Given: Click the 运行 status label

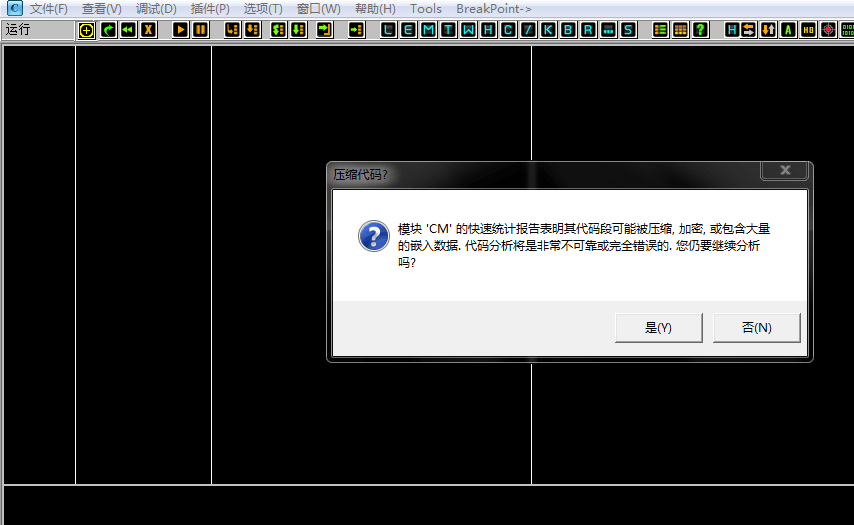Looking at the screenshot, I should (x=18, y=29).
